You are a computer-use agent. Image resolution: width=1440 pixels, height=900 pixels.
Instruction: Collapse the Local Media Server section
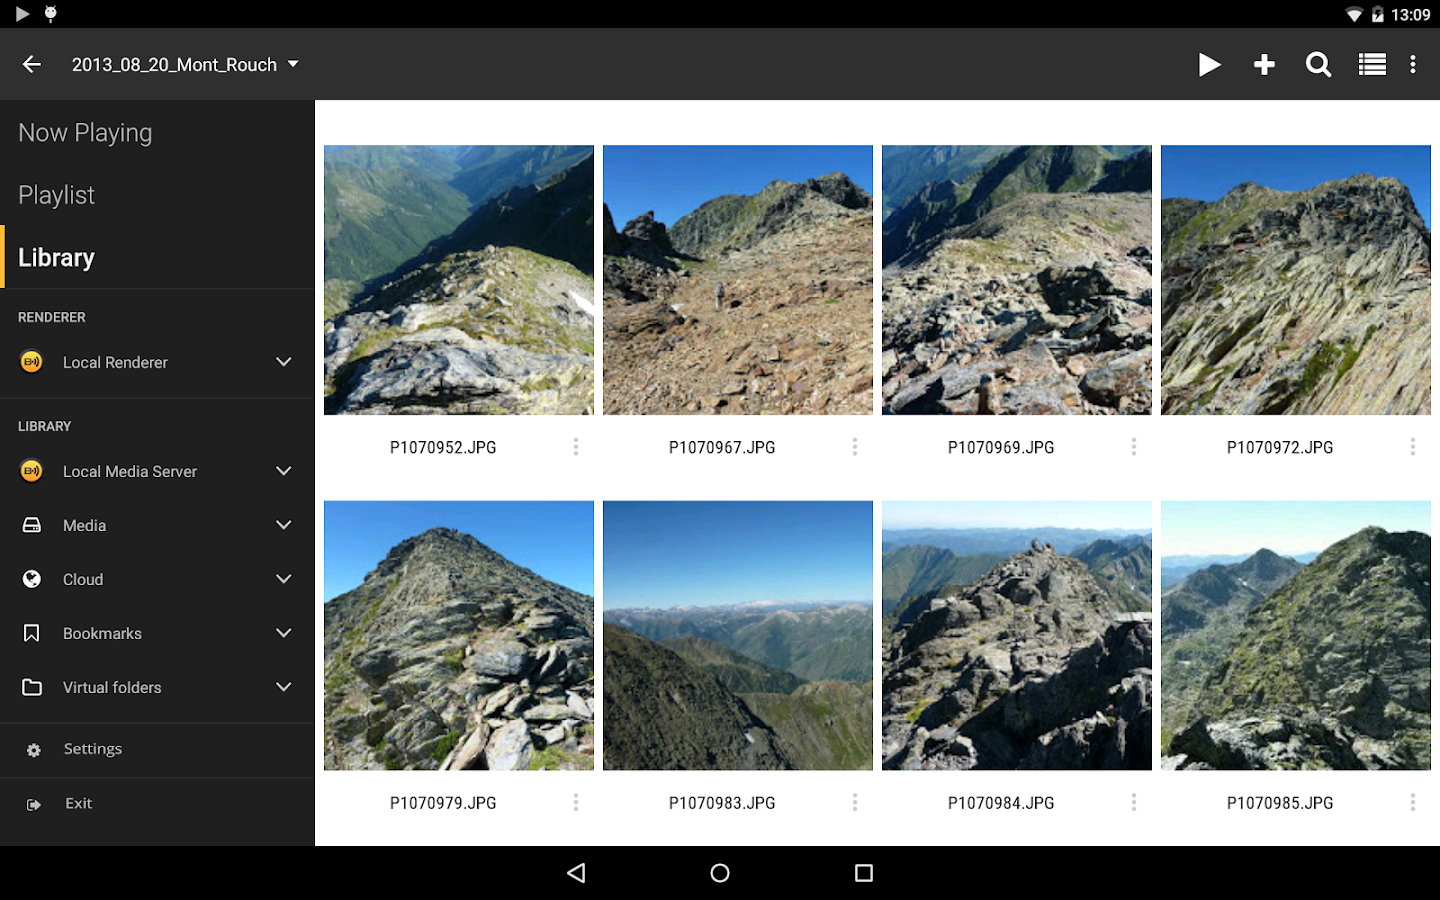[x=283, y=470]
